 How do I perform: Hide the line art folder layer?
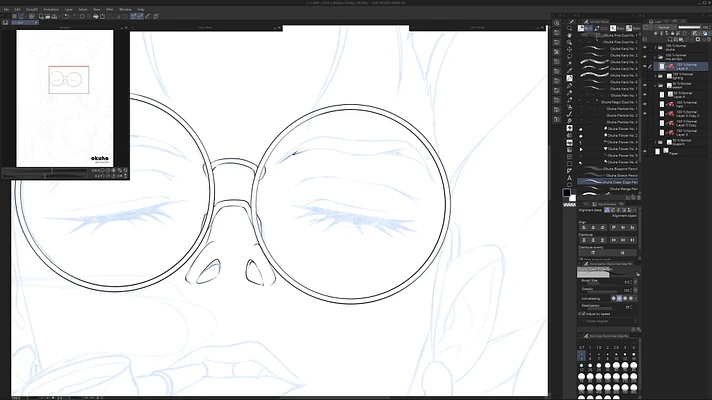tap(645, 57)
